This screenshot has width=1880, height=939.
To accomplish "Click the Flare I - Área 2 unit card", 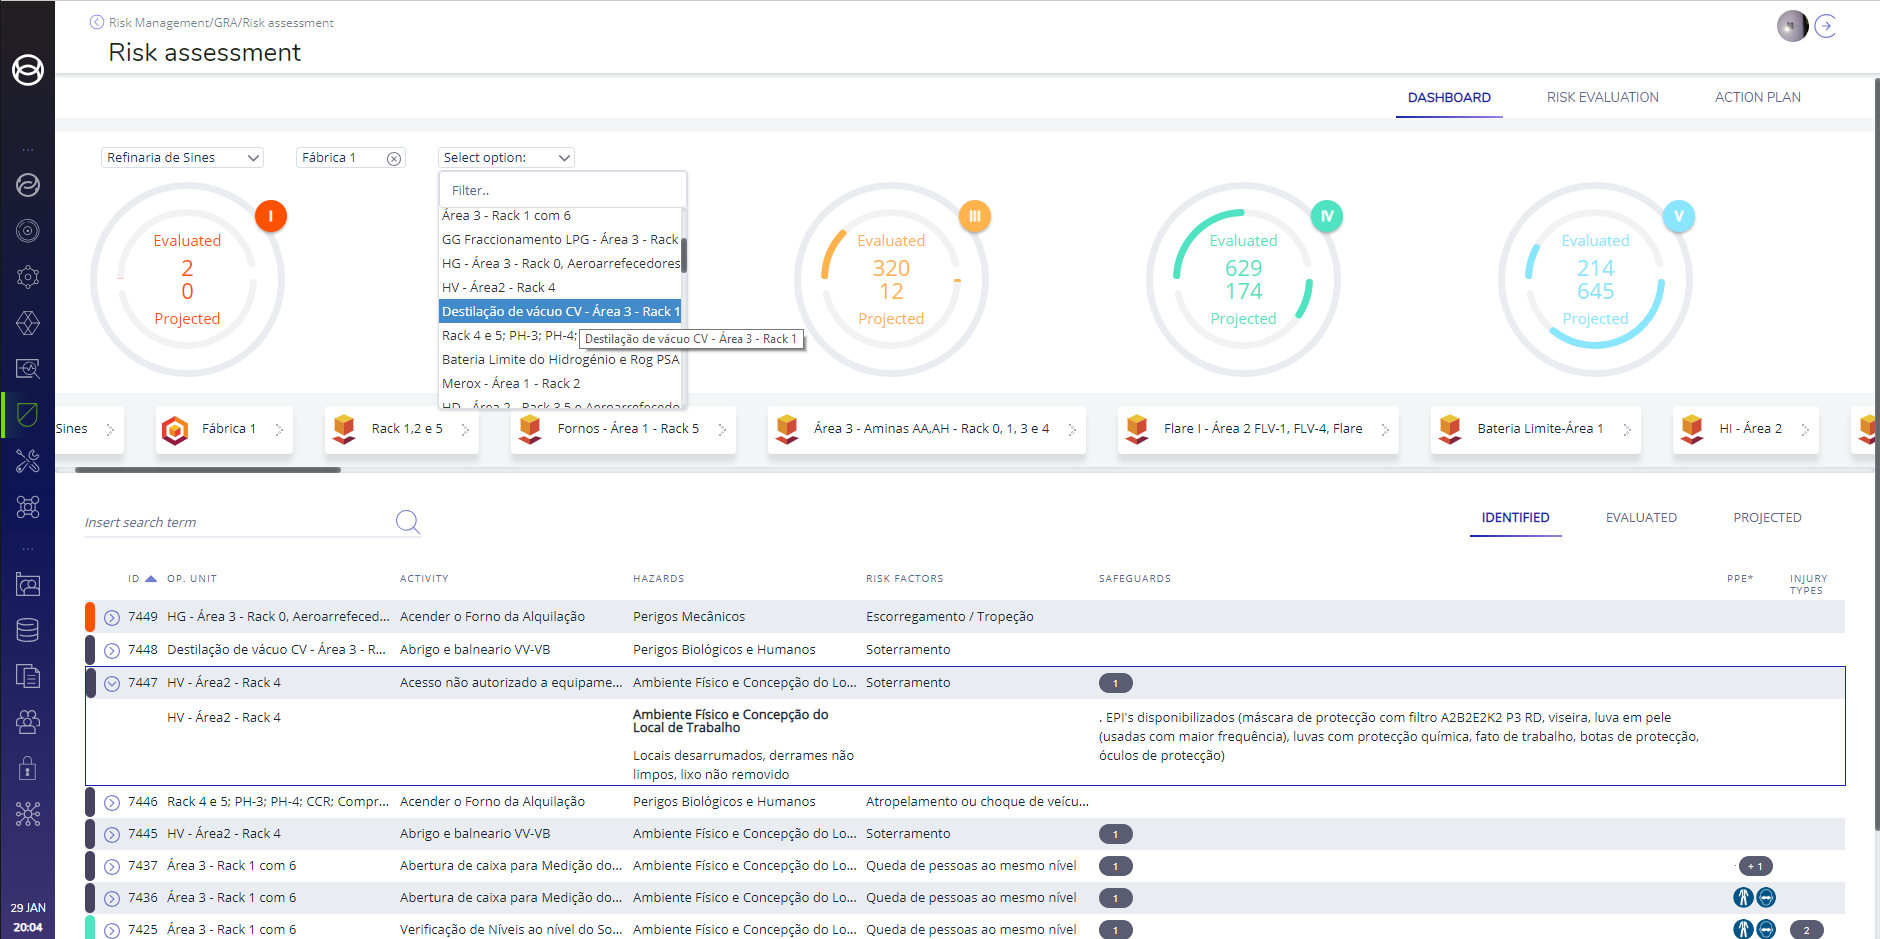I will (x=1257, y=429).
